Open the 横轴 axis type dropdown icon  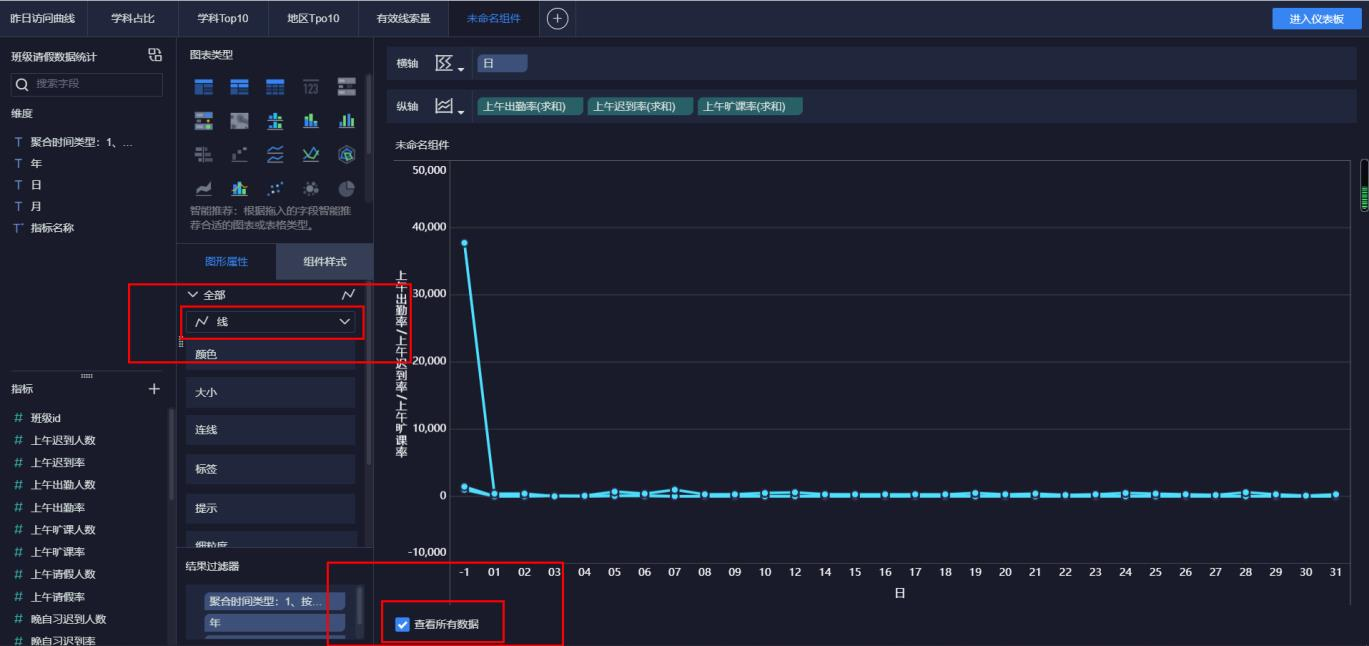click(x=449, y=64)
